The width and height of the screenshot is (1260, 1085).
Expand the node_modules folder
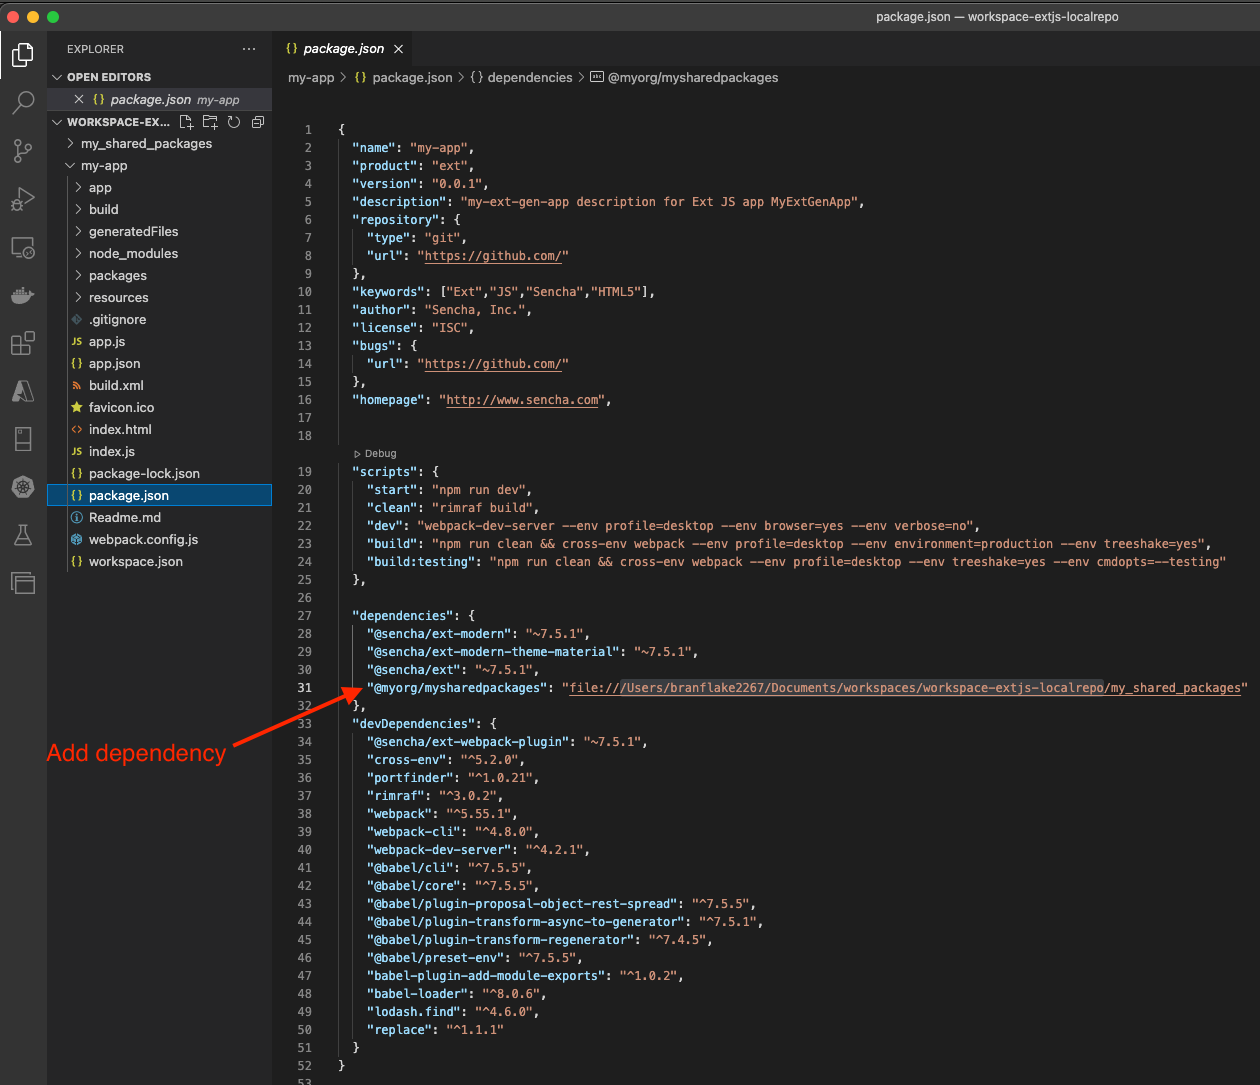pos(133,254)
